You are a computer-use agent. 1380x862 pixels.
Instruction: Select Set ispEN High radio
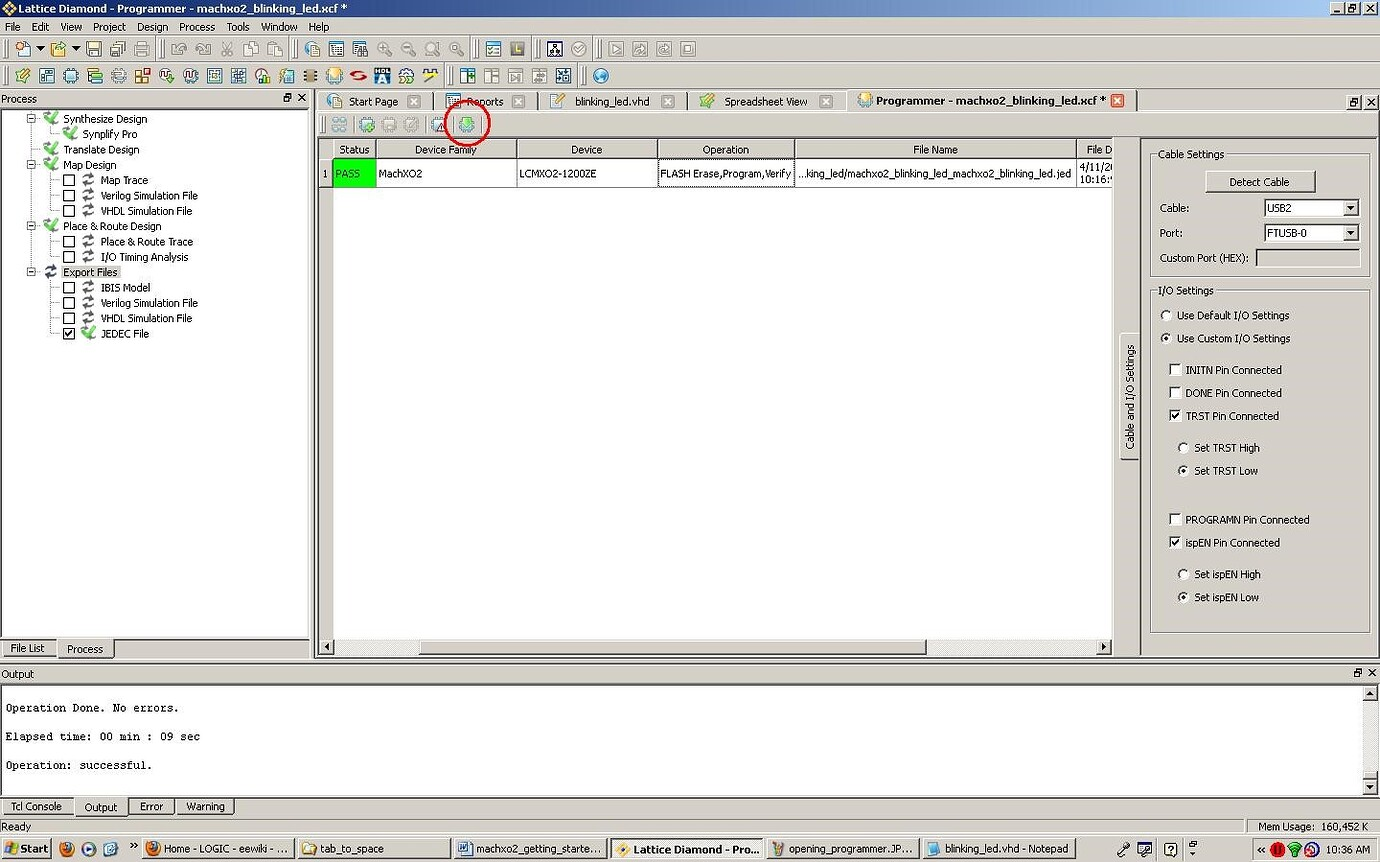pyautogui.click(x=1183, y=575)
